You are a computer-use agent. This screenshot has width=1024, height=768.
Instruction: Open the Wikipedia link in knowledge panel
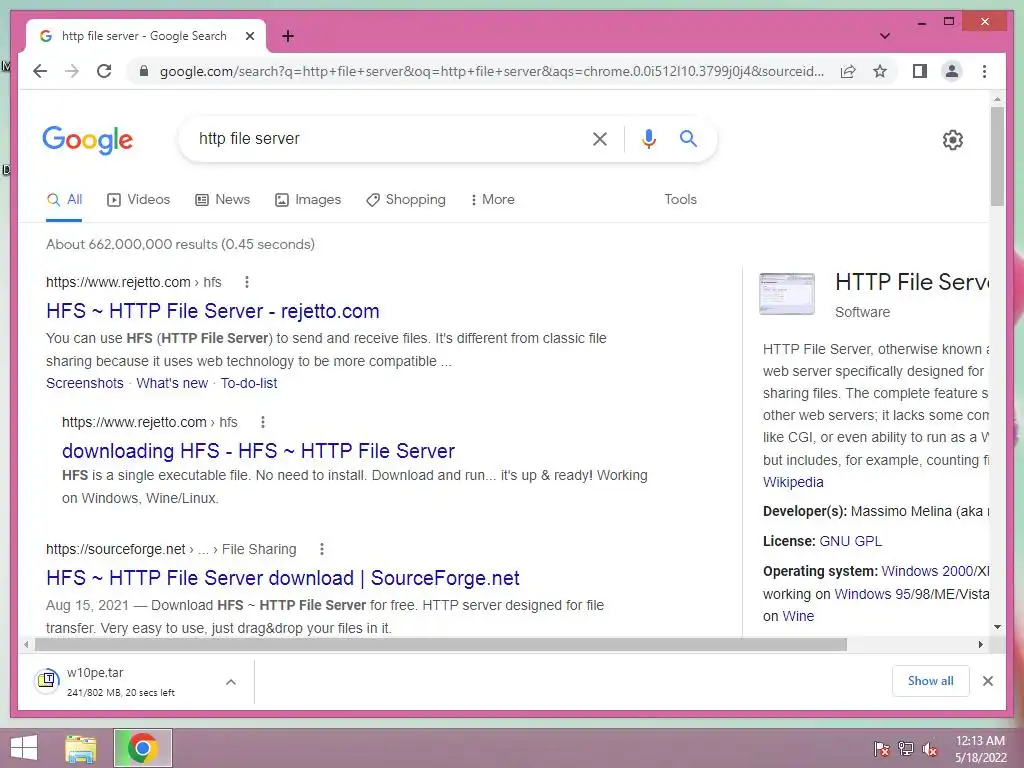tap(793, 482)
